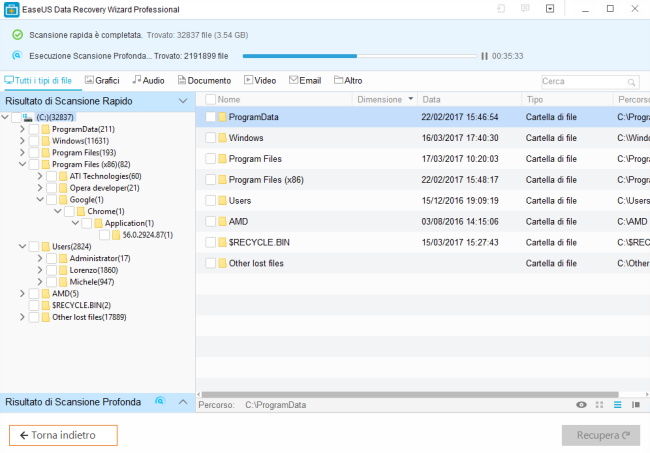The height and width of the screenshot is (453, 650).
Task: Check the (C:) drive checkbox in tree
Action: (x=16, y=117)
